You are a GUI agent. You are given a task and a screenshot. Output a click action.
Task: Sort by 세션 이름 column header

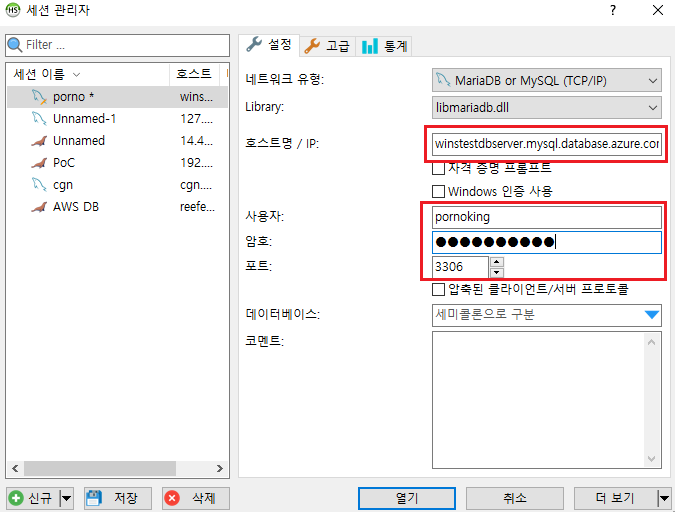point(88,74)
